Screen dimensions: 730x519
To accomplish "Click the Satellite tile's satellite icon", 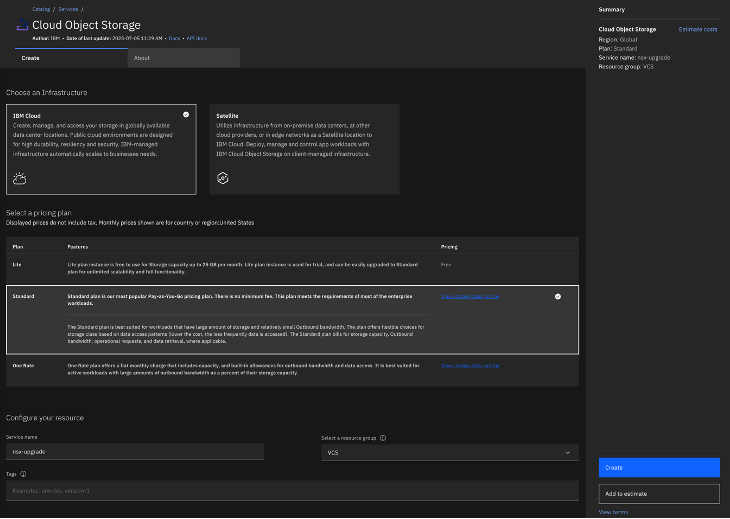I will pyautogui.click(x=223, y=178).
